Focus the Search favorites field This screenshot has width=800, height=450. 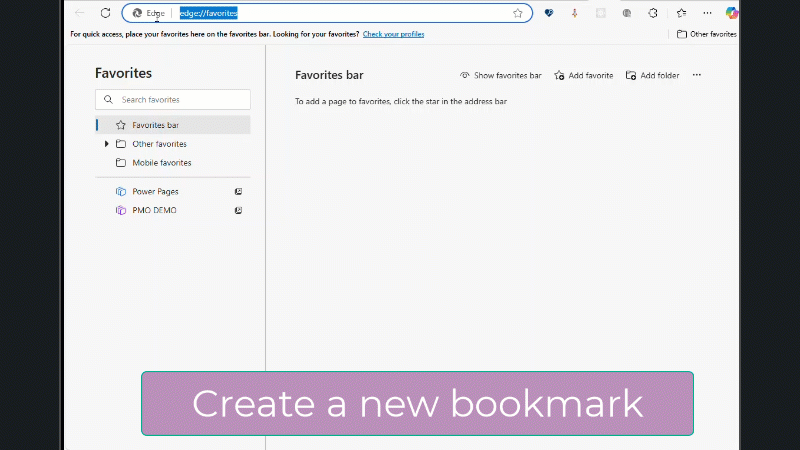click(x=173, y=99)
